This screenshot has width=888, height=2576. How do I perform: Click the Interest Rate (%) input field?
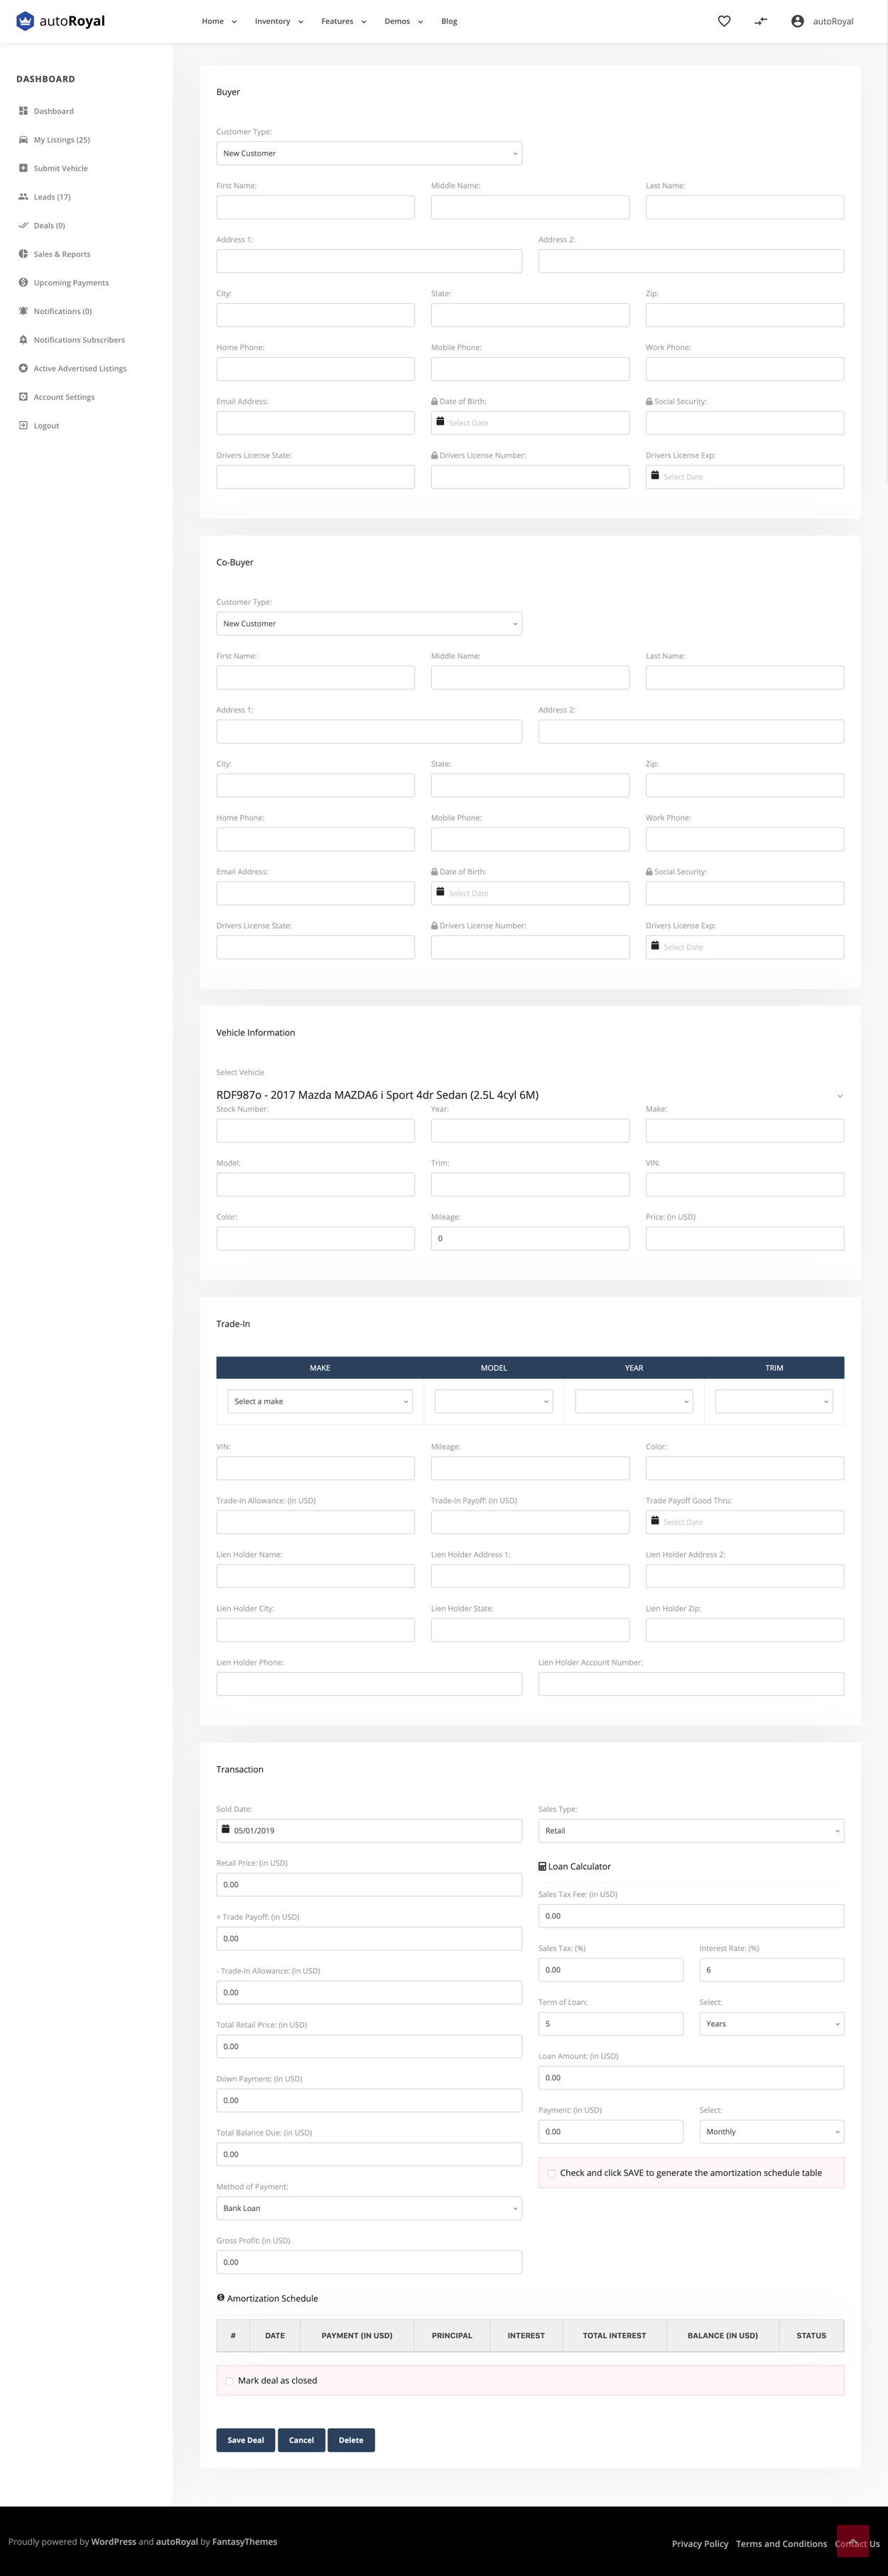coord(772,1970)
